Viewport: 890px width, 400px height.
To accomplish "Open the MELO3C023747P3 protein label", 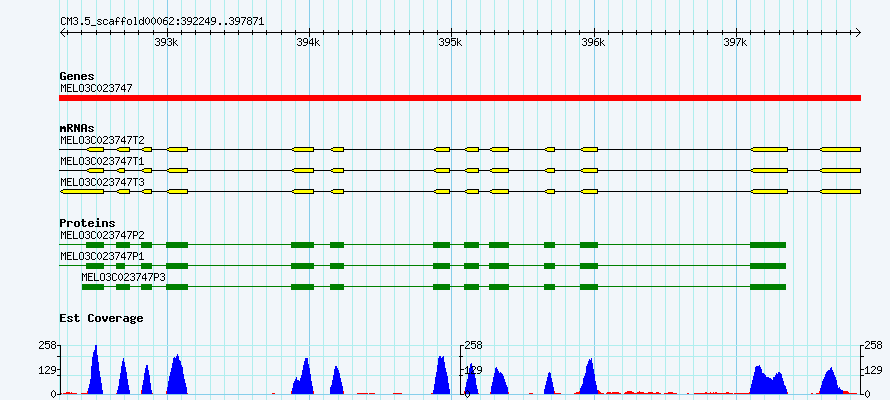I will [123, 277].
